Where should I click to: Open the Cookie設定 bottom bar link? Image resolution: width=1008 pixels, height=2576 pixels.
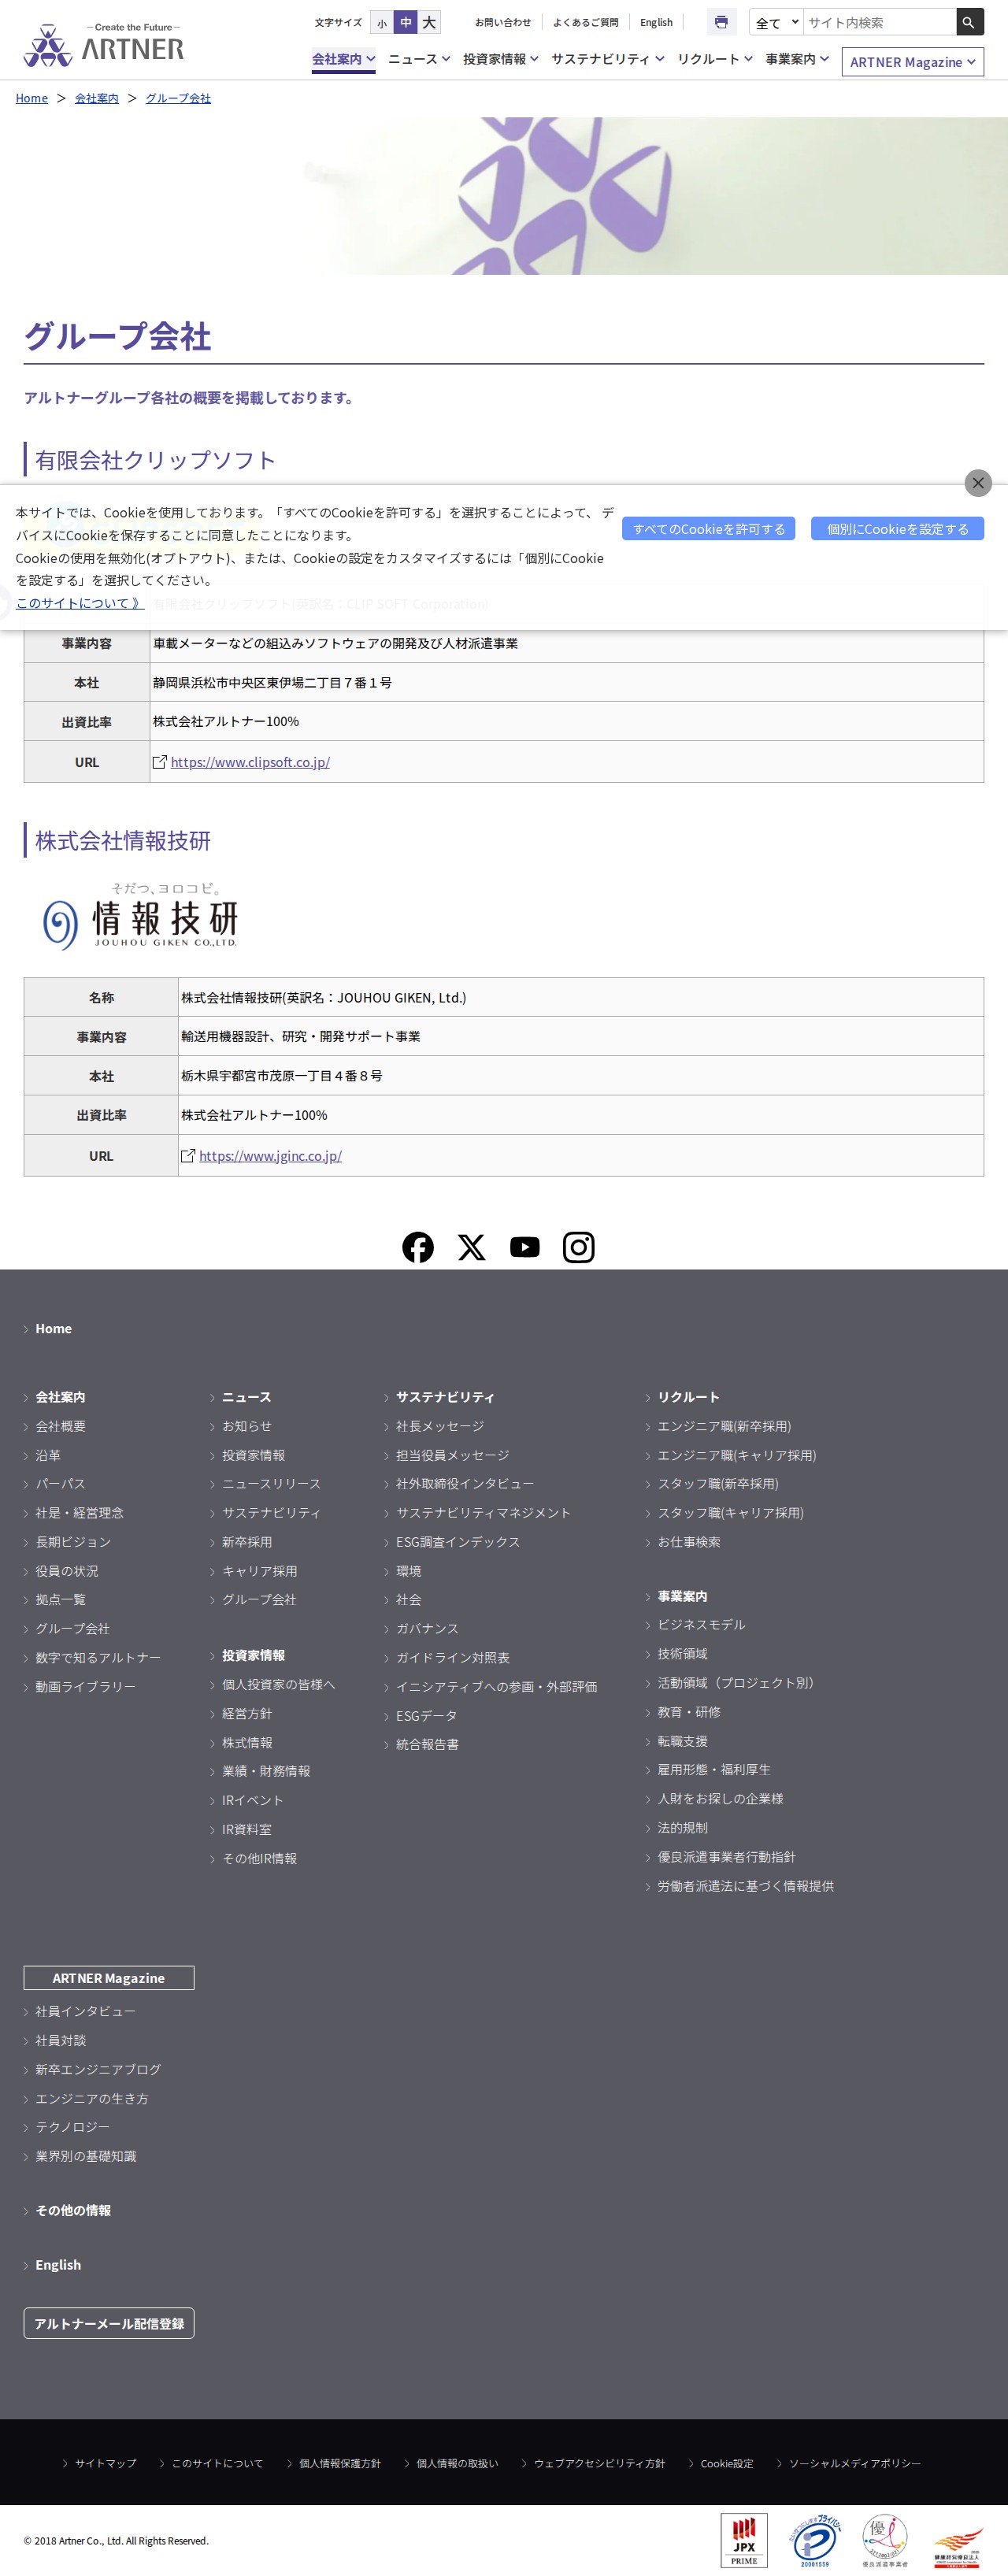(x=727, y=2463)
